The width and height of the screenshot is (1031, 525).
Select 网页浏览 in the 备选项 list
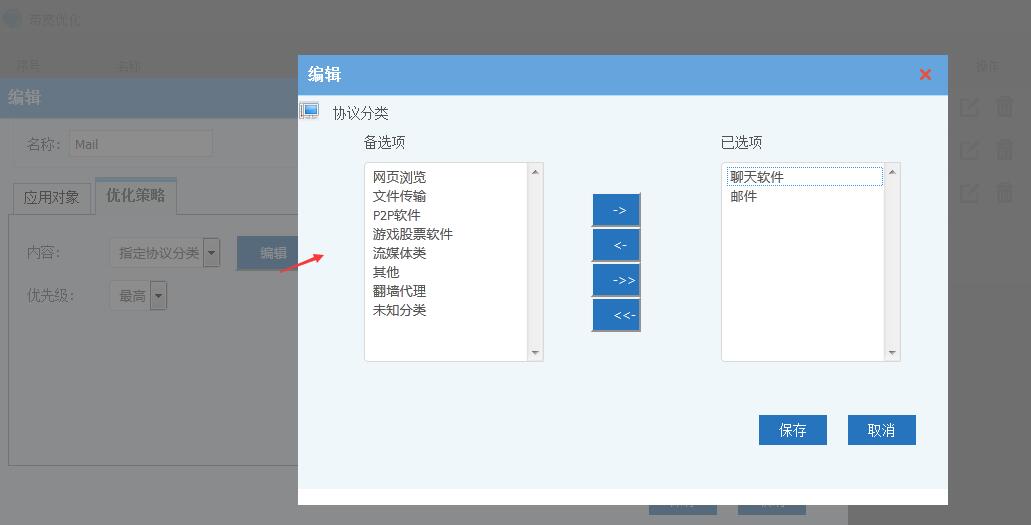(399, 177)
